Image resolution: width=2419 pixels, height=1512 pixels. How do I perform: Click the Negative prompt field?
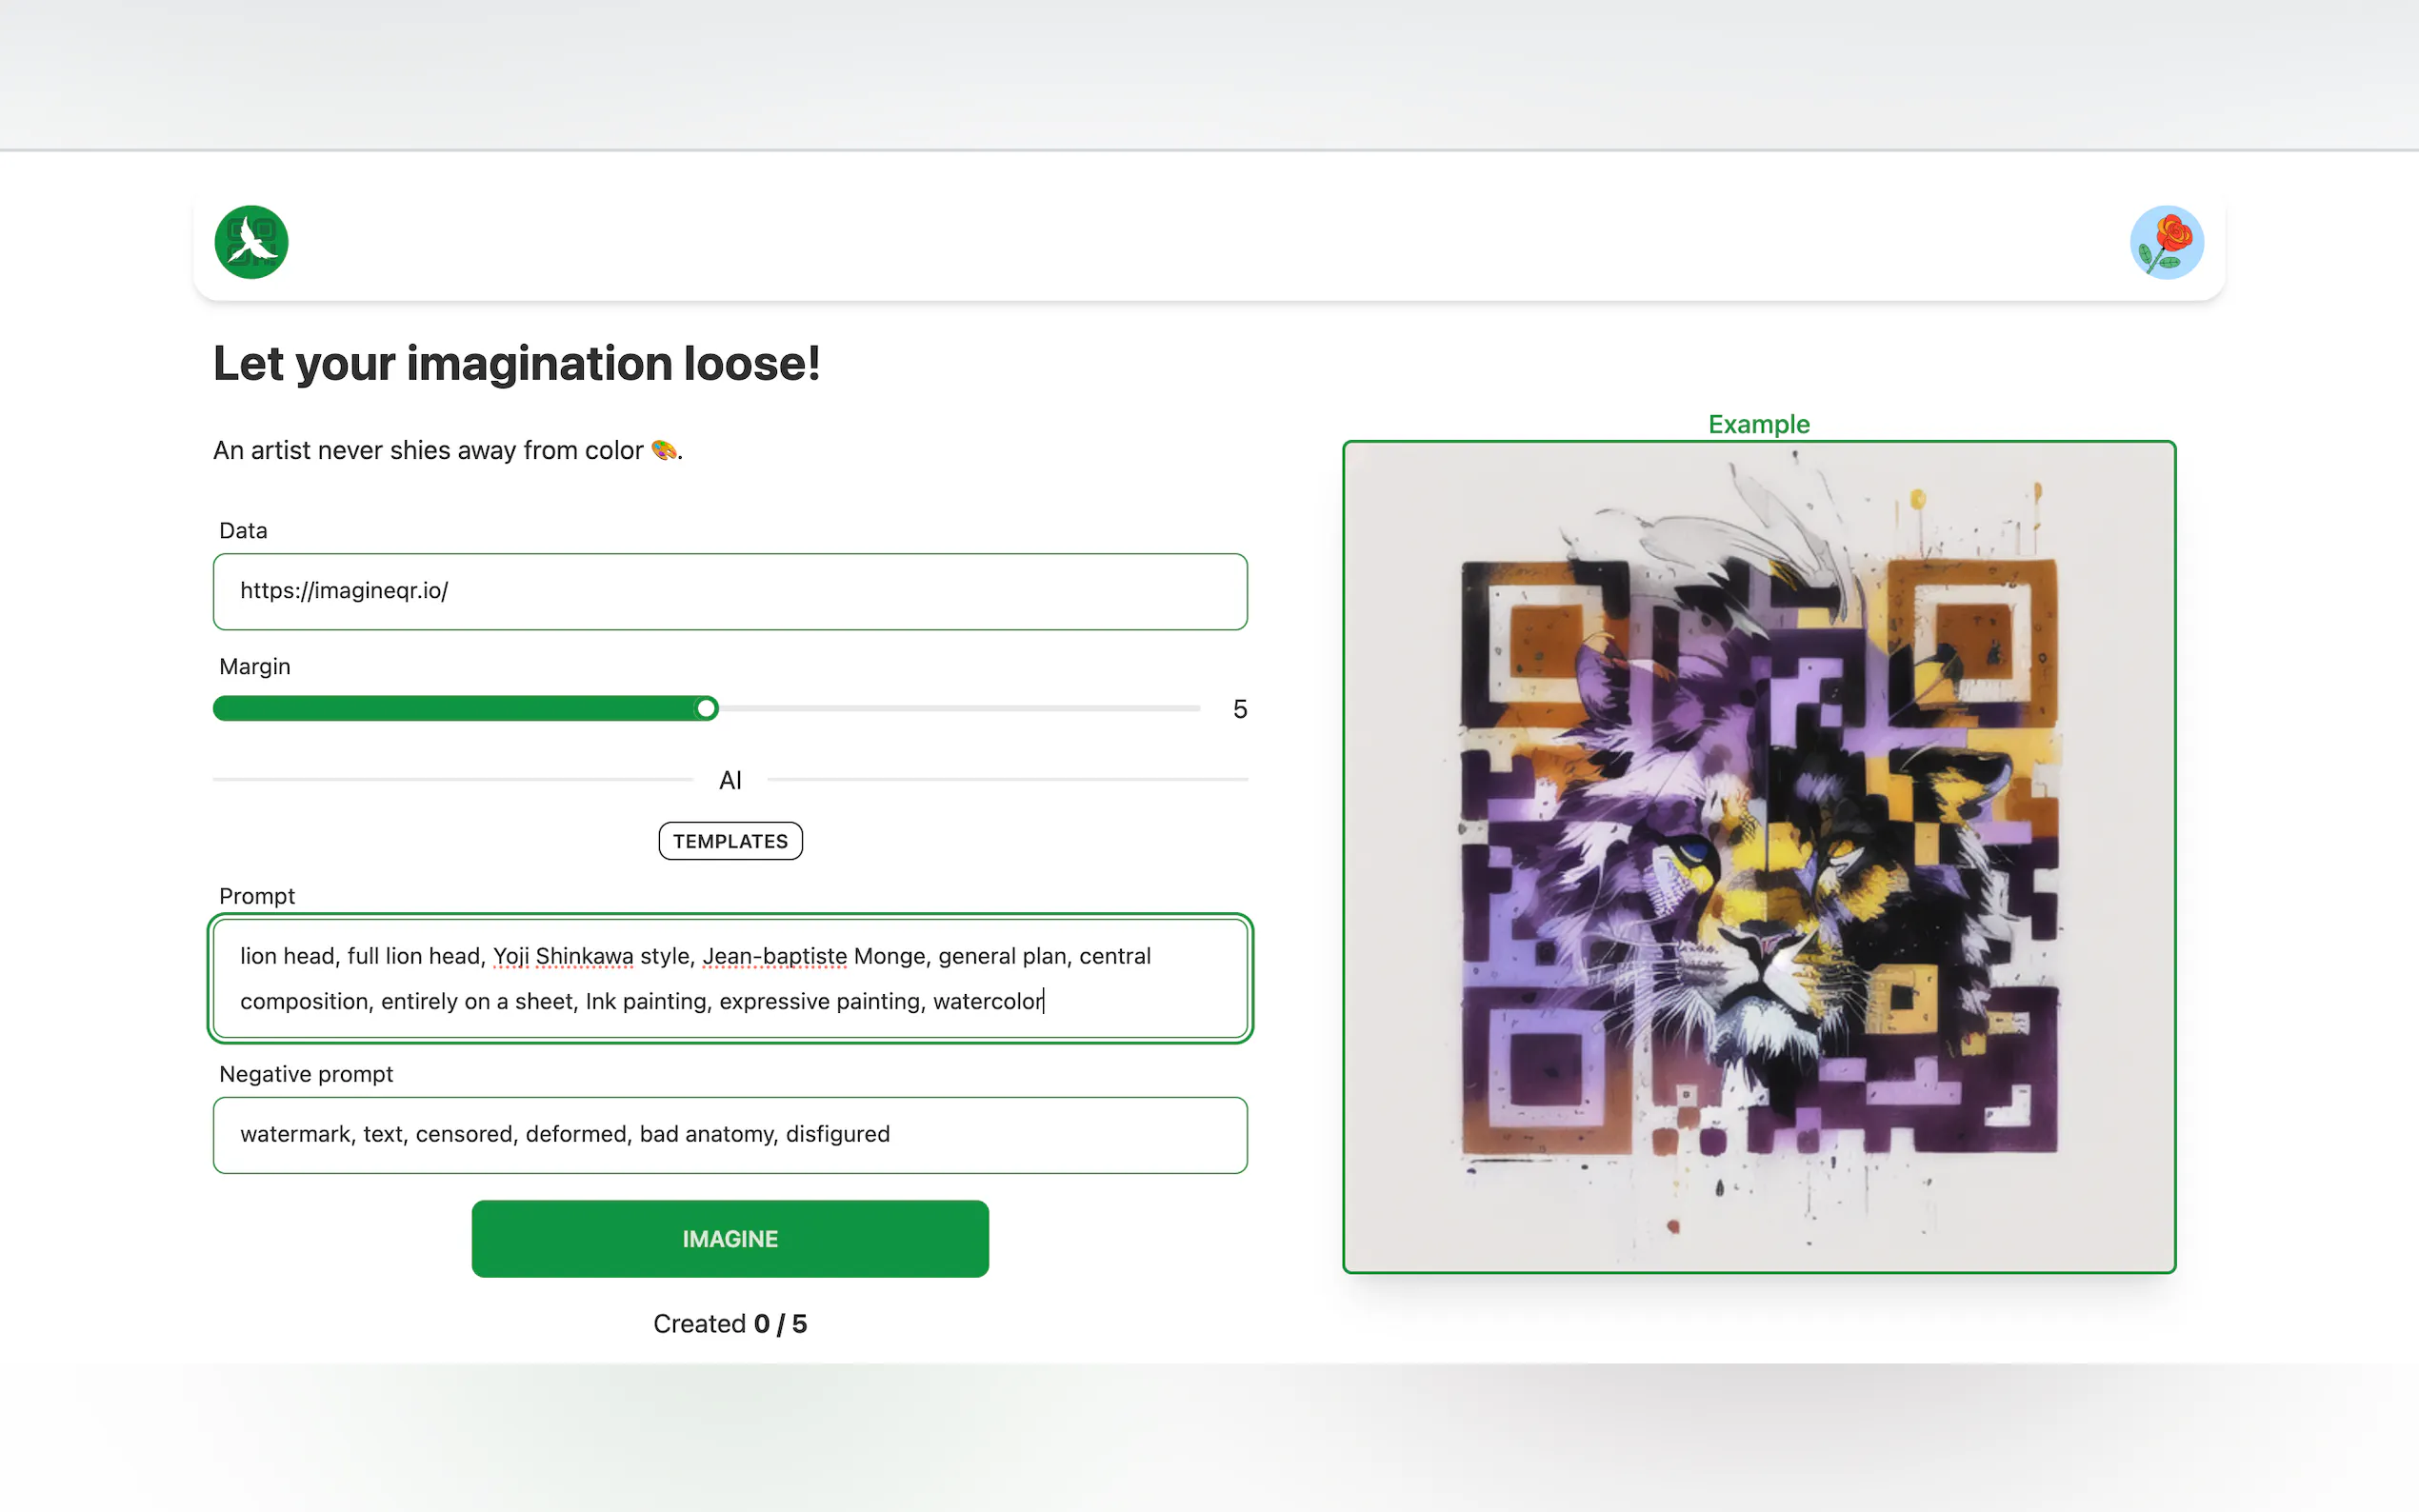point(730,1135)
